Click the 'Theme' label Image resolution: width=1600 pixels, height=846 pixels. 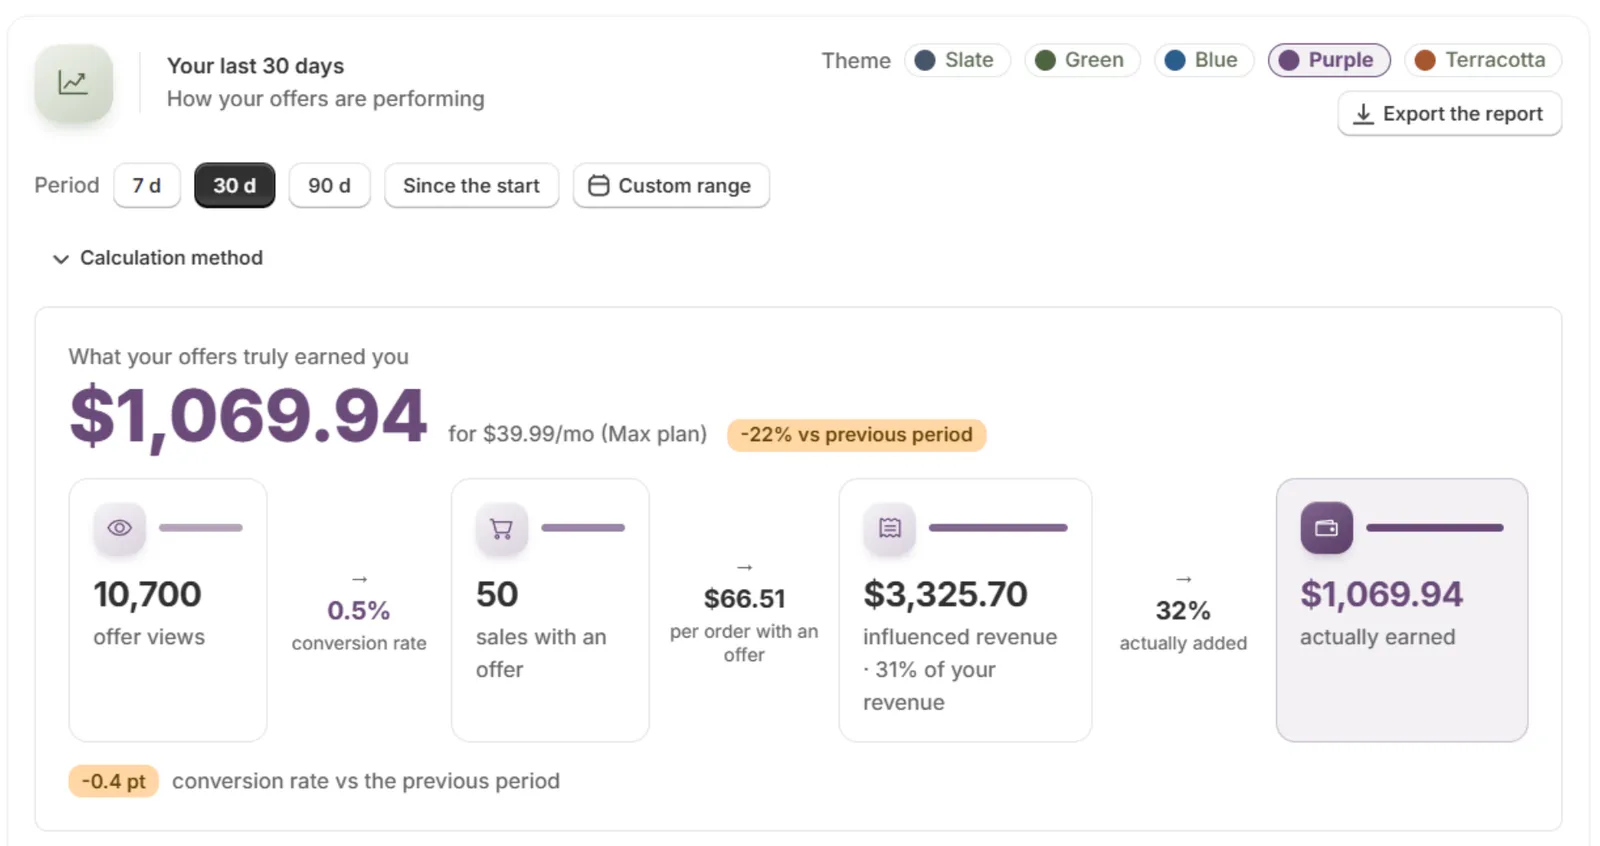tap(856, 61)
